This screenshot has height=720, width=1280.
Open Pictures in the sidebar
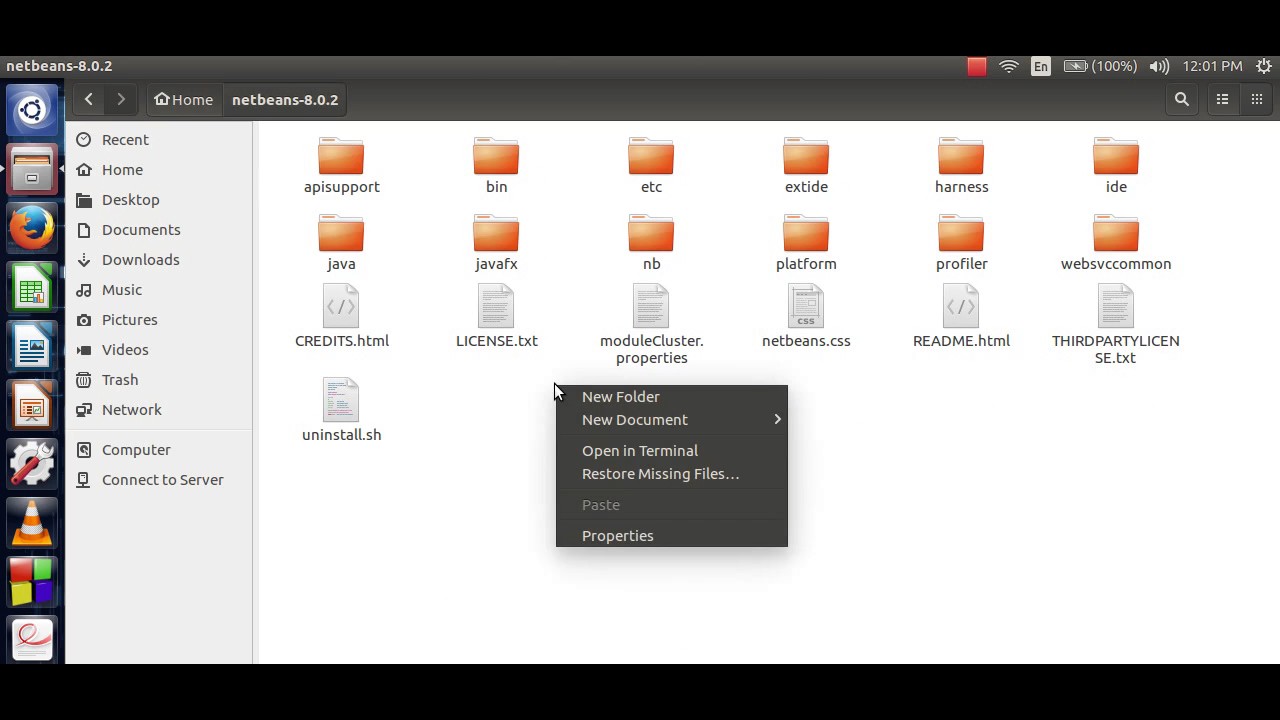click(x=159, y=320)
